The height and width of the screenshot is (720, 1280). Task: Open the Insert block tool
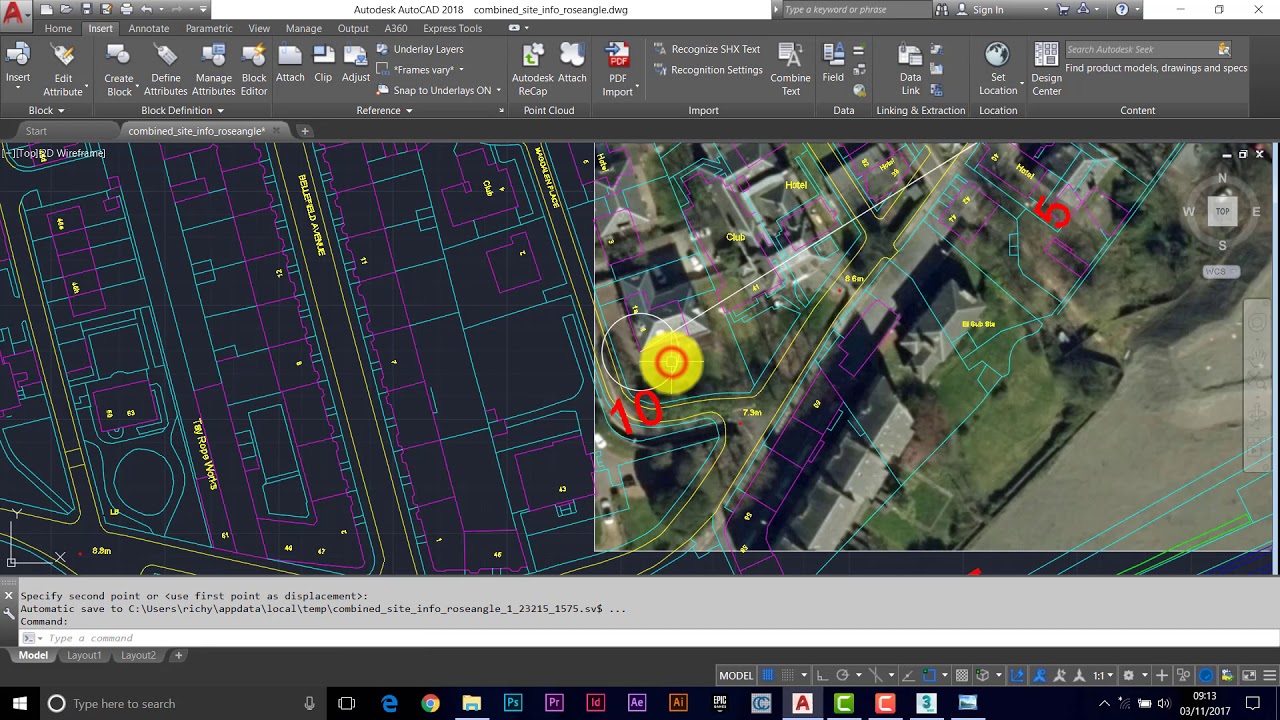click(18, 65)
